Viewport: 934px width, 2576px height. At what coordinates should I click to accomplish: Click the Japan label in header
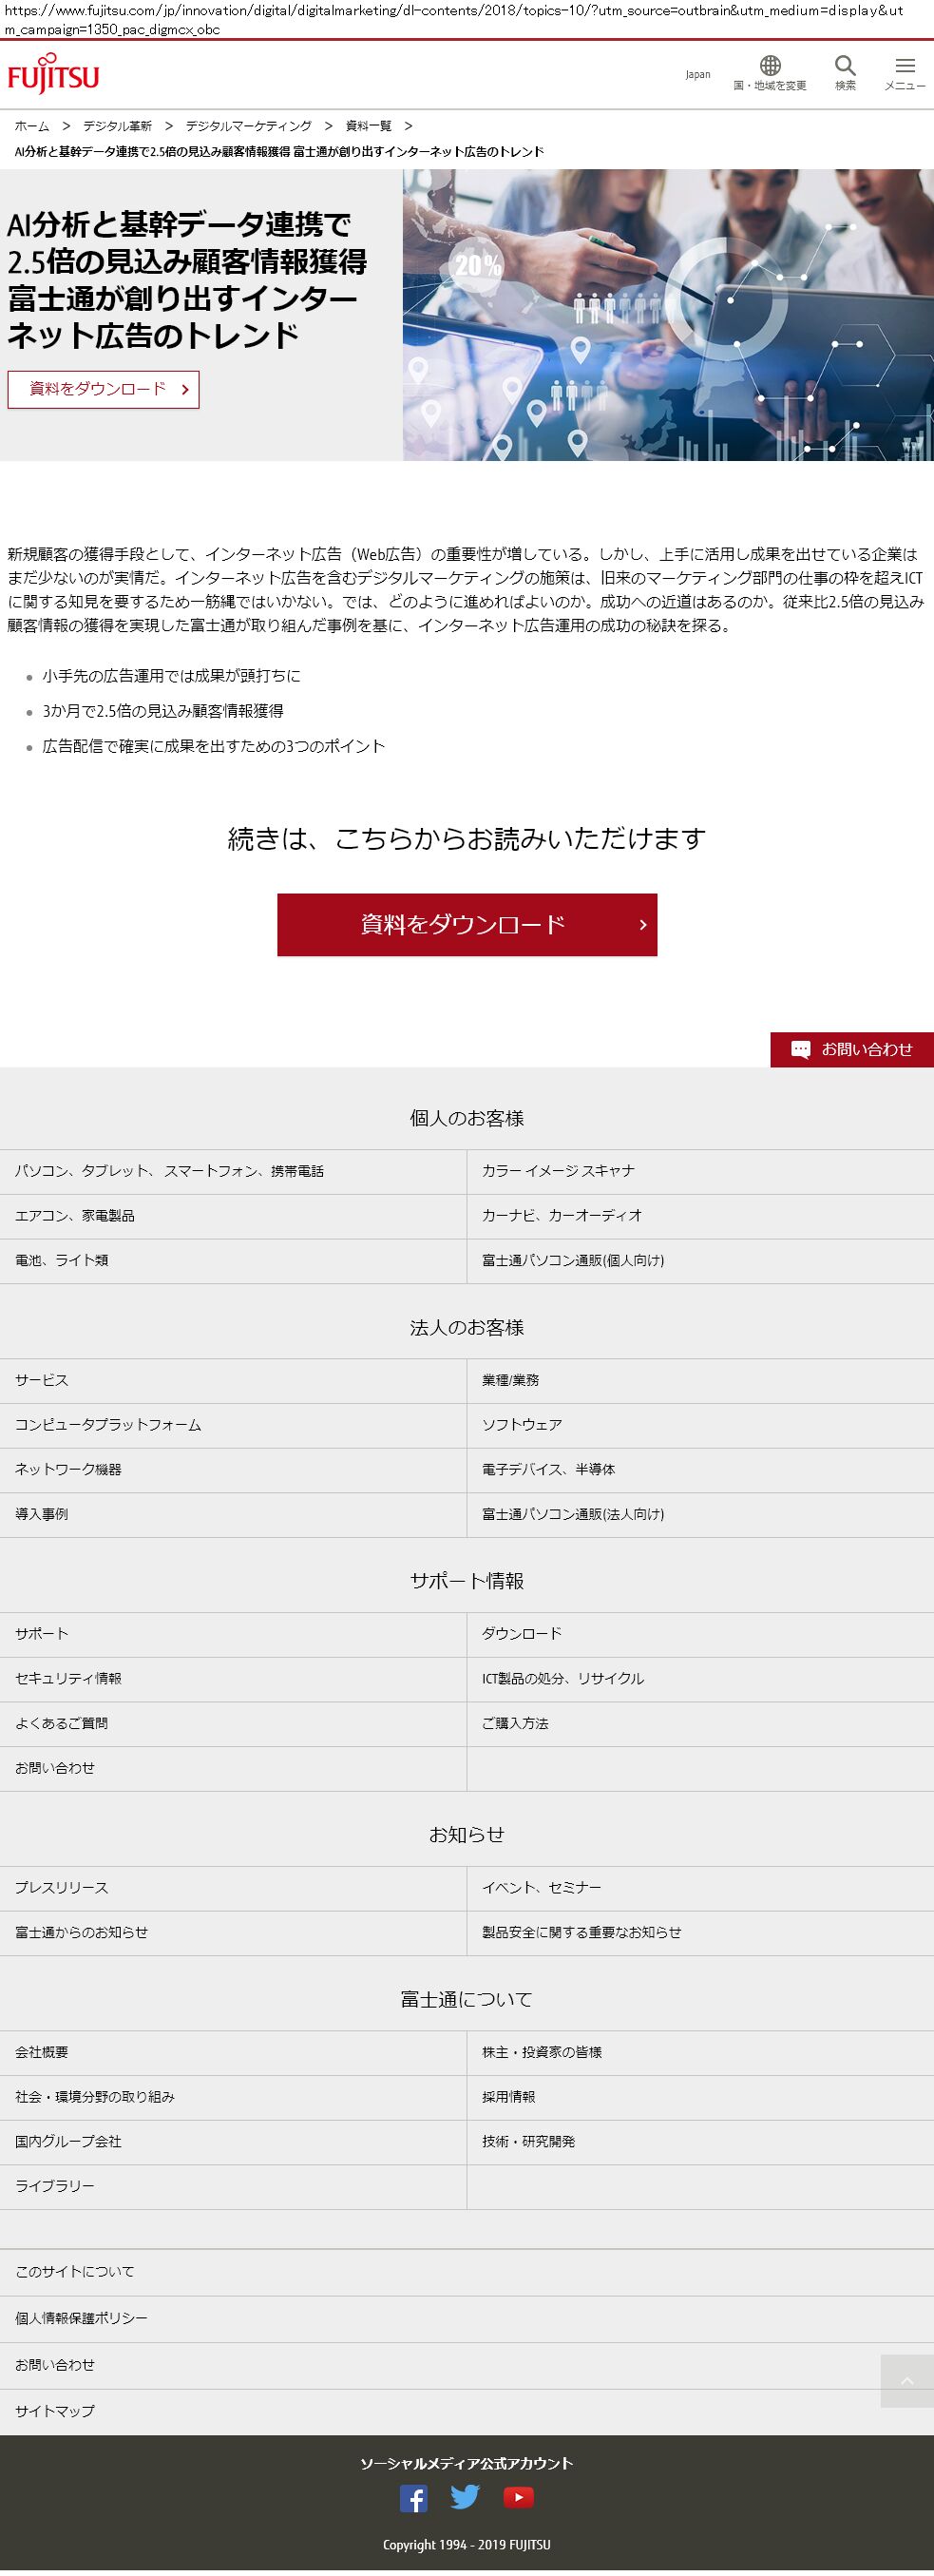[x=698, y=75]
